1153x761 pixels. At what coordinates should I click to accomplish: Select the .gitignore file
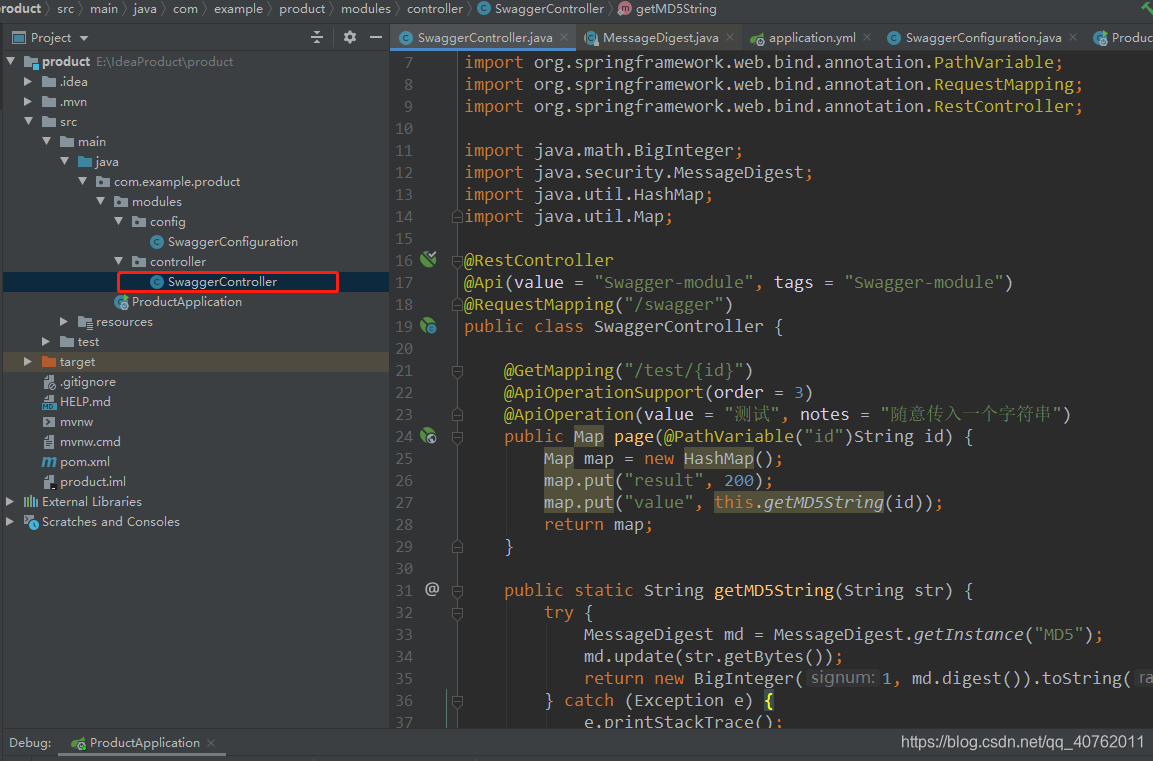tap(79, 382)
